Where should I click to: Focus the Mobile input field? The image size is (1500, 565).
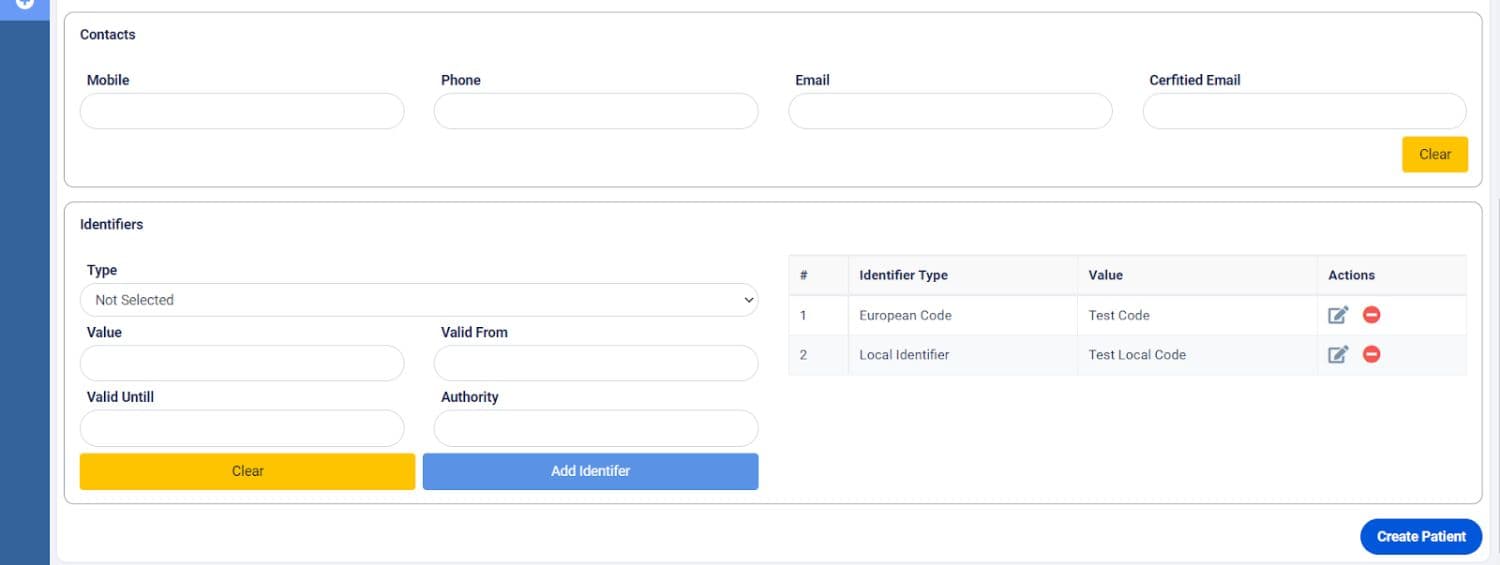click(x=242, y=111)
